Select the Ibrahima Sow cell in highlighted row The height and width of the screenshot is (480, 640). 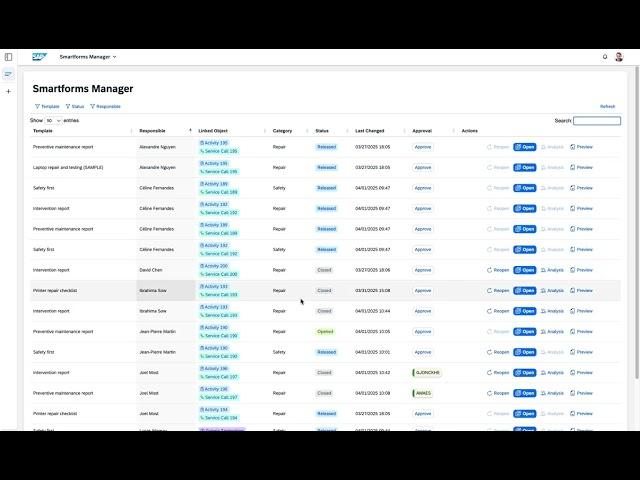[166, 291]
